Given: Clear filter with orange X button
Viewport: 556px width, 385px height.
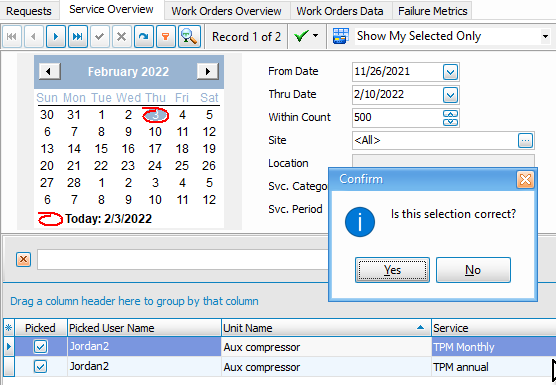Looking at the screenshot, I should pos(23,260).
